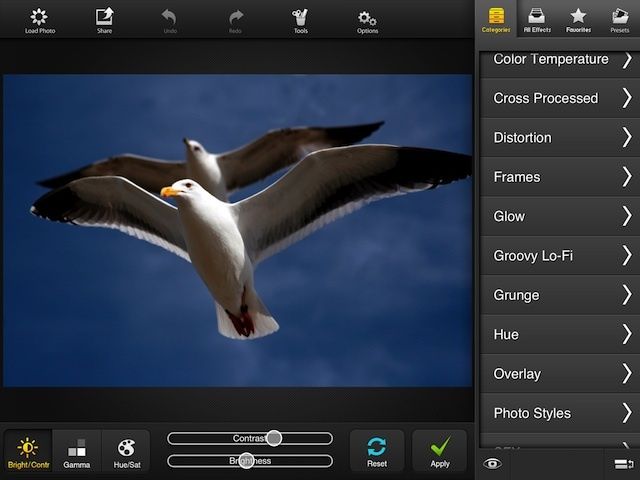Switch to the Favorites tab
The width and height of the screenshot is (640, 480).
point(578,19)
